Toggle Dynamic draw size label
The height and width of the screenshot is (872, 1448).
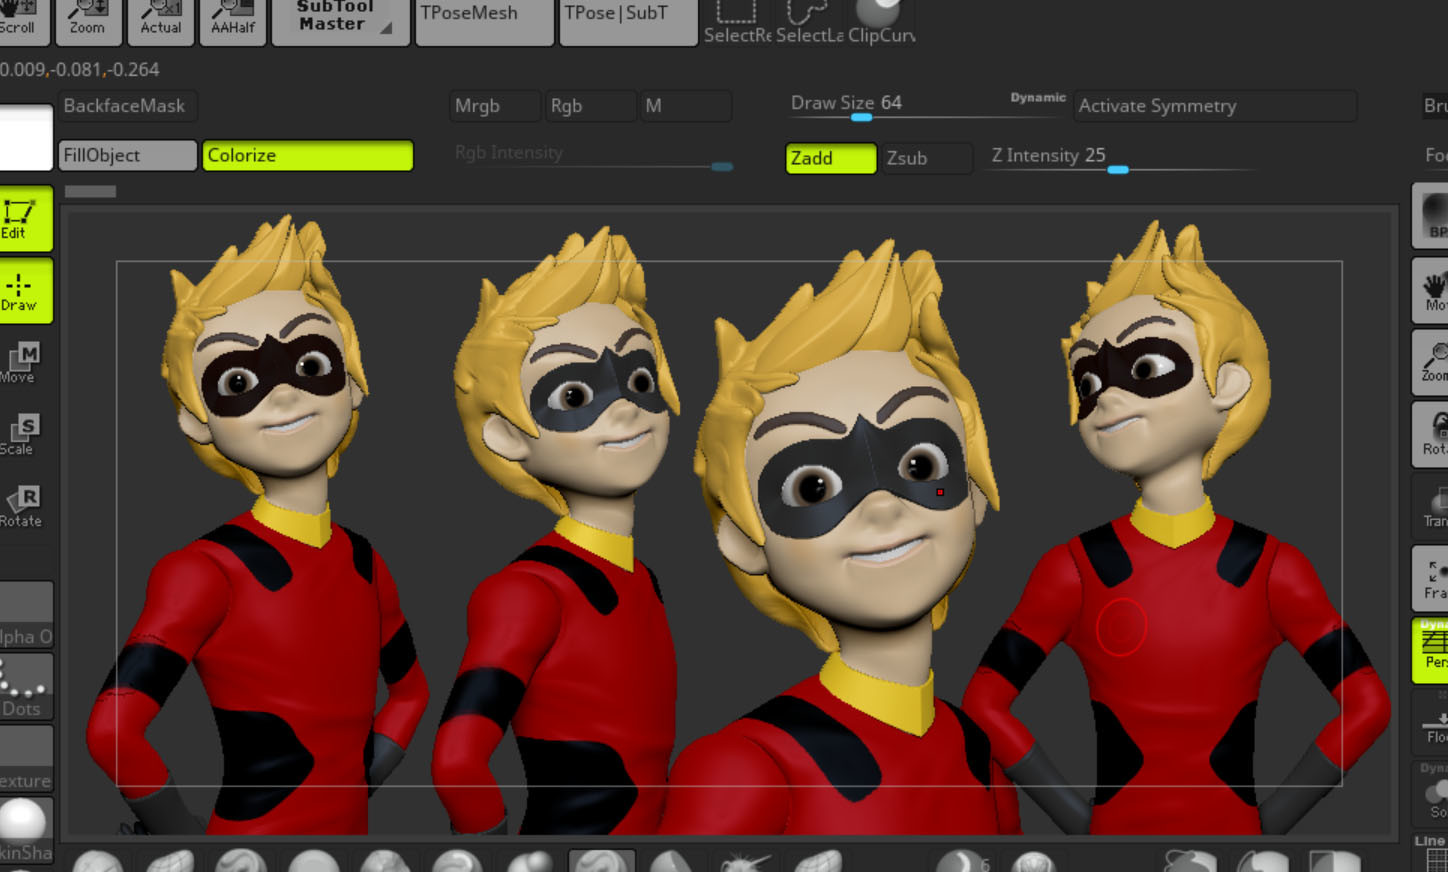click(1038, 98)
